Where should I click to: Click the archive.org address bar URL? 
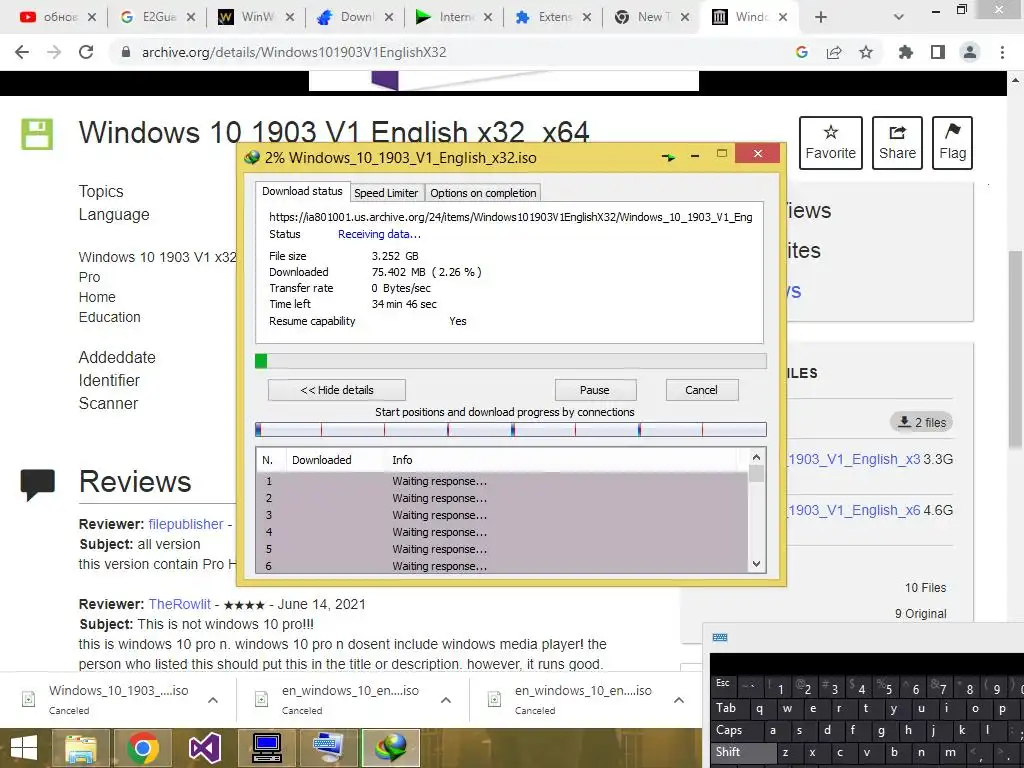(294, 52)
